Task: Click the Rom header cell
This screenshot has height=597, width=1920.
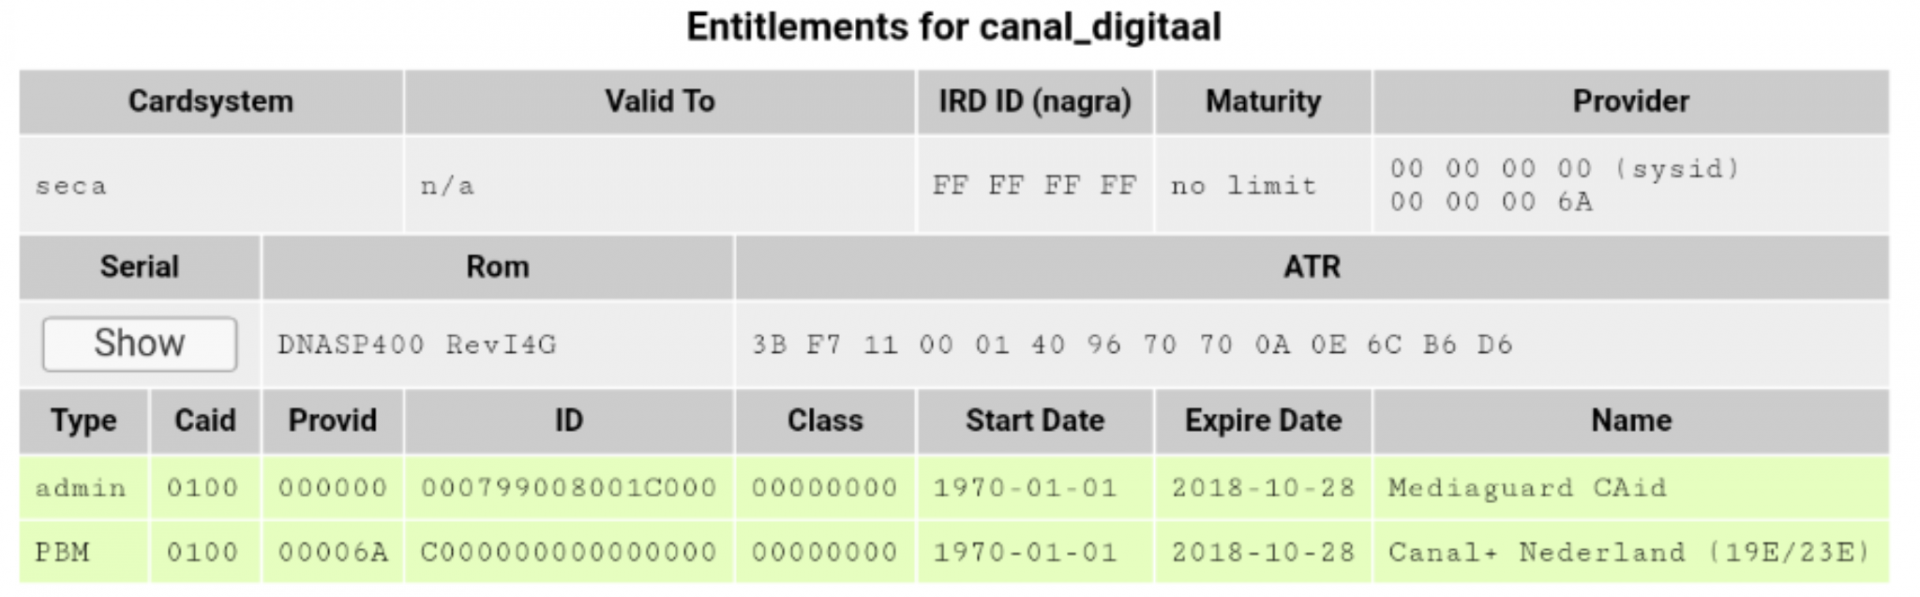Action: click(497, 267)
